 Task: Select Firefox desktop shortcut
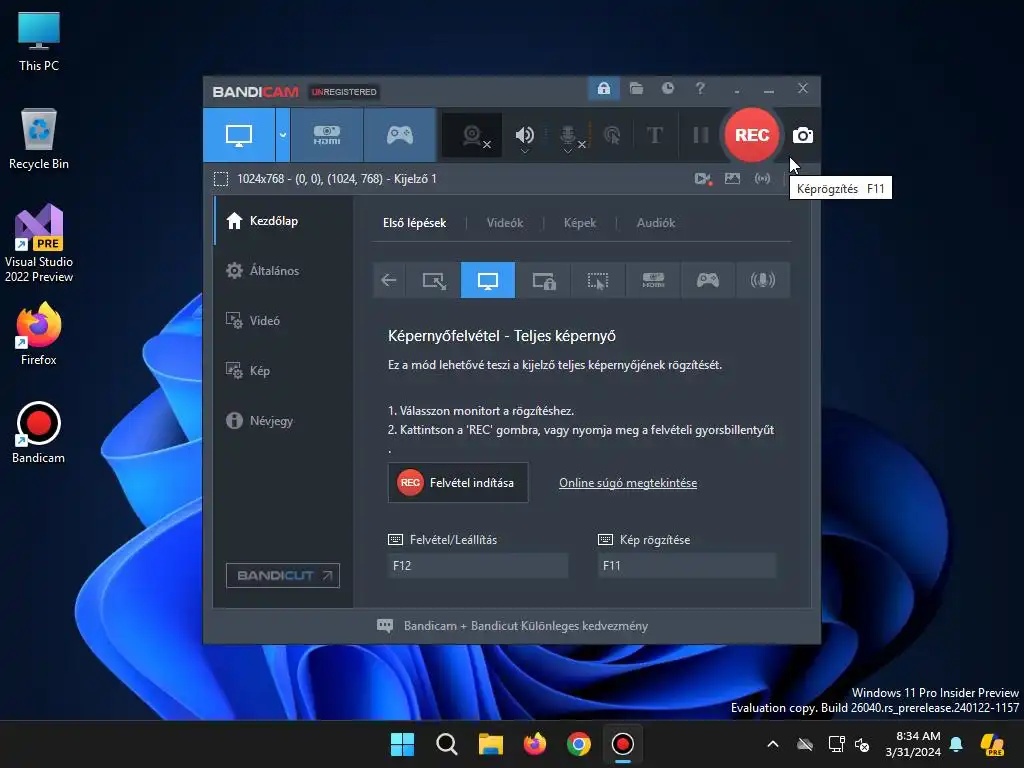point(39,334)
